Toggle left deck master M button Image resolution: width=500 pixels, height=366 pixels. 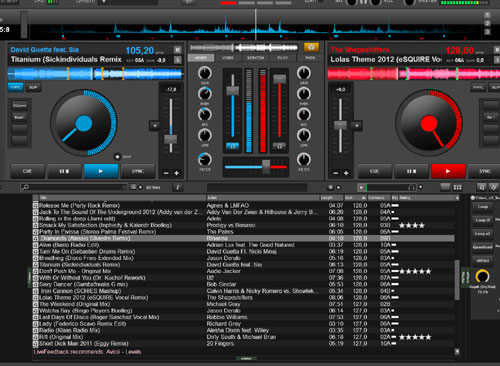[x=178, y=50]
